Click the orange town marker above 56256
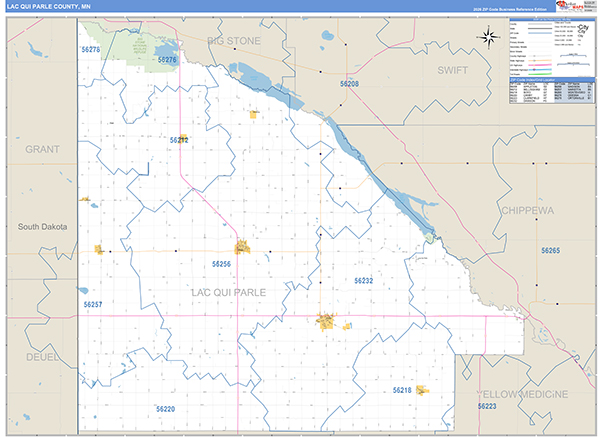Screen dimensions: 600x437 (241, 247)
